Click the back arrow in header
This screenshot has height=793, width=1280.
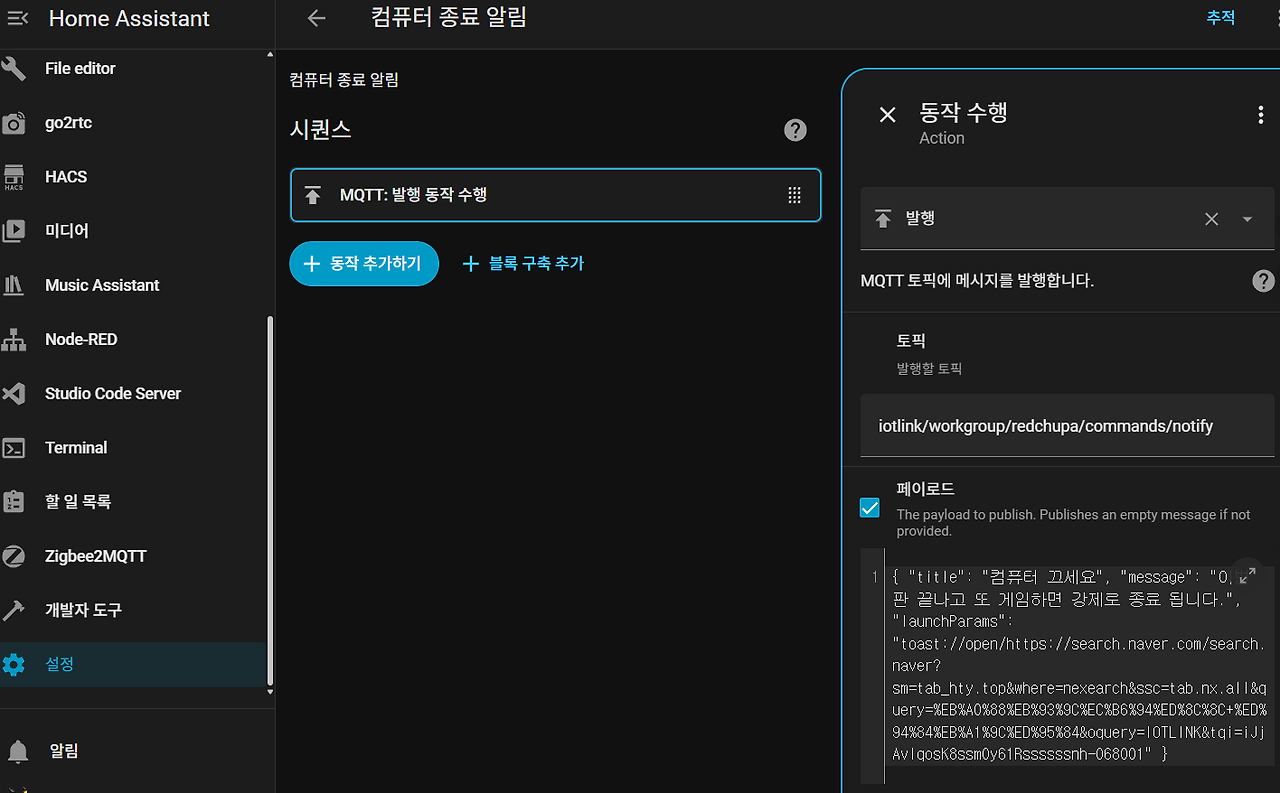click(x=317, y=18)
